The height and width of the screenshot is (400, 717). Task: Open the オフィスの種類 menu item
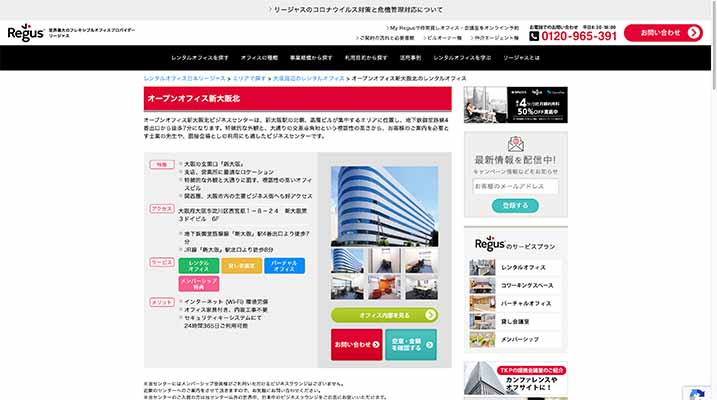(259, 58)
